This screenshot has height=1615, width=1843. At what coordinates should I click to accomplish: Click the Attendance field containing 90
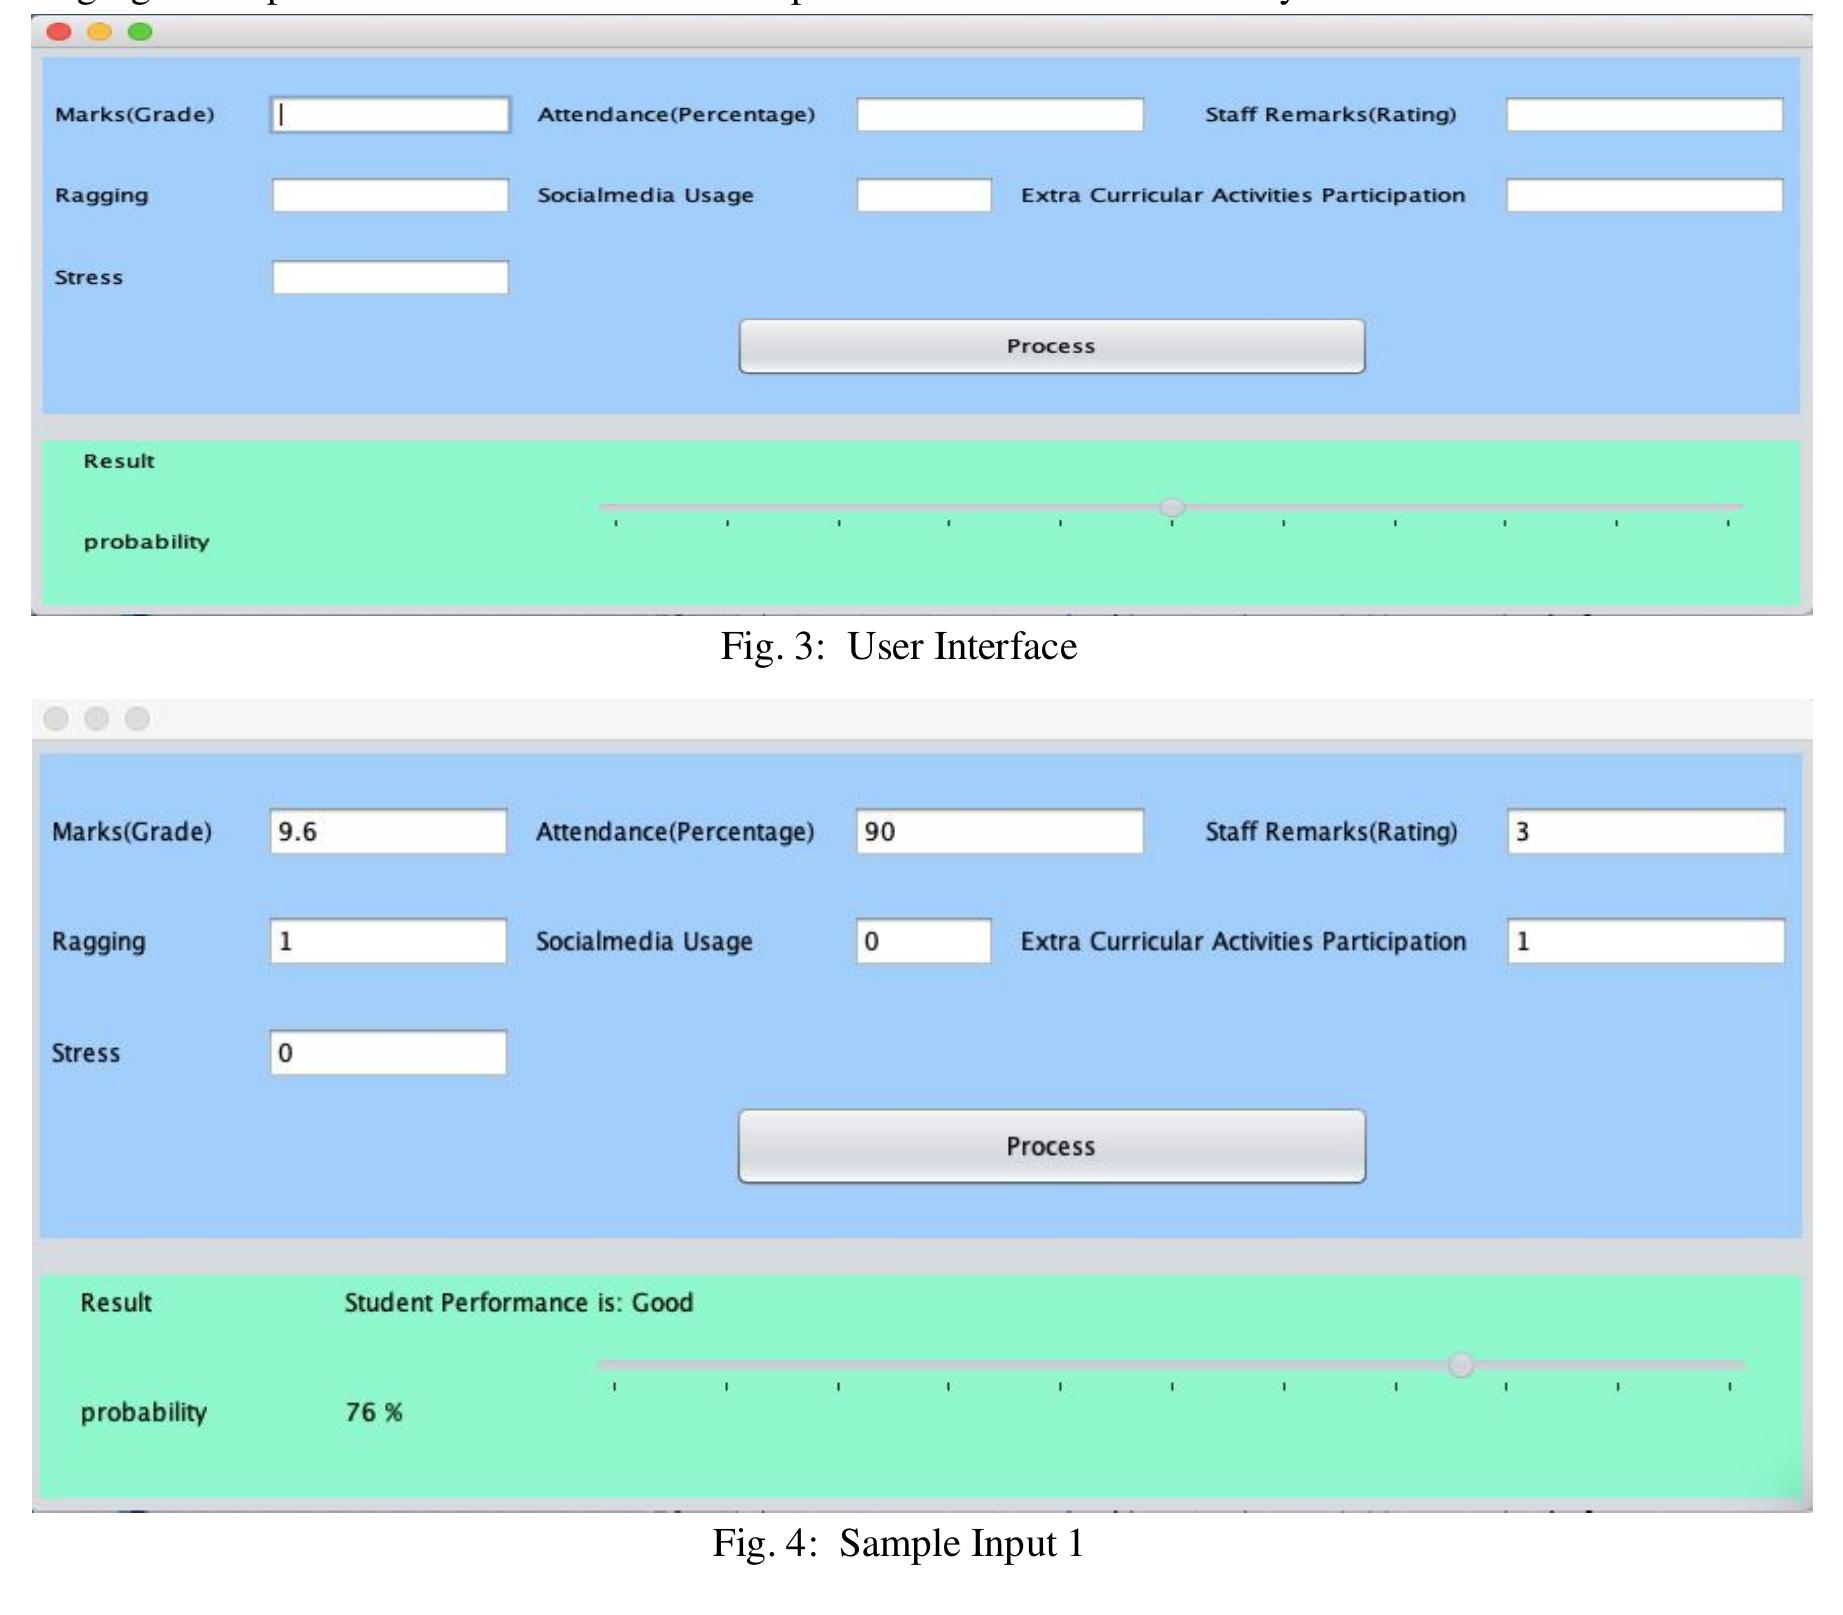[x=1000, y=831]
